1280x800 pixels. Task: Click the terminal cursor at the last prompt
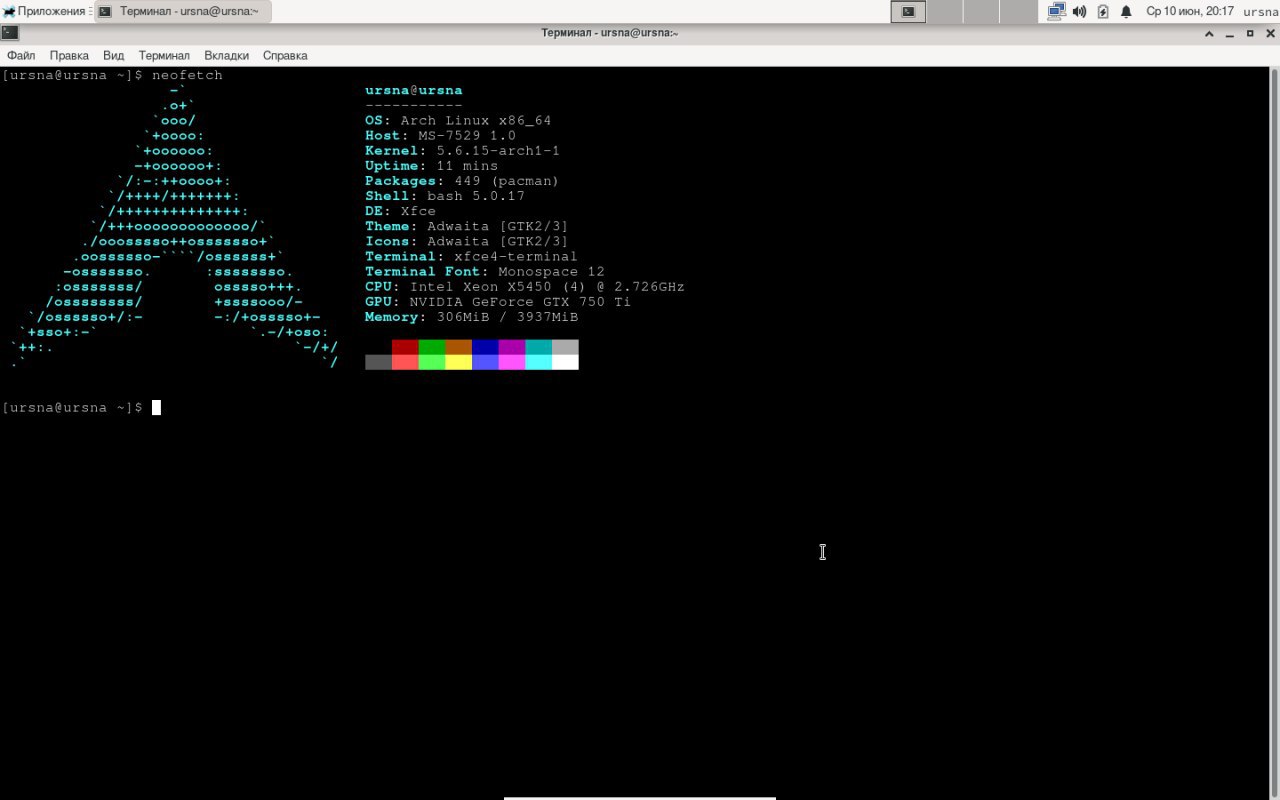click(156, 407)
